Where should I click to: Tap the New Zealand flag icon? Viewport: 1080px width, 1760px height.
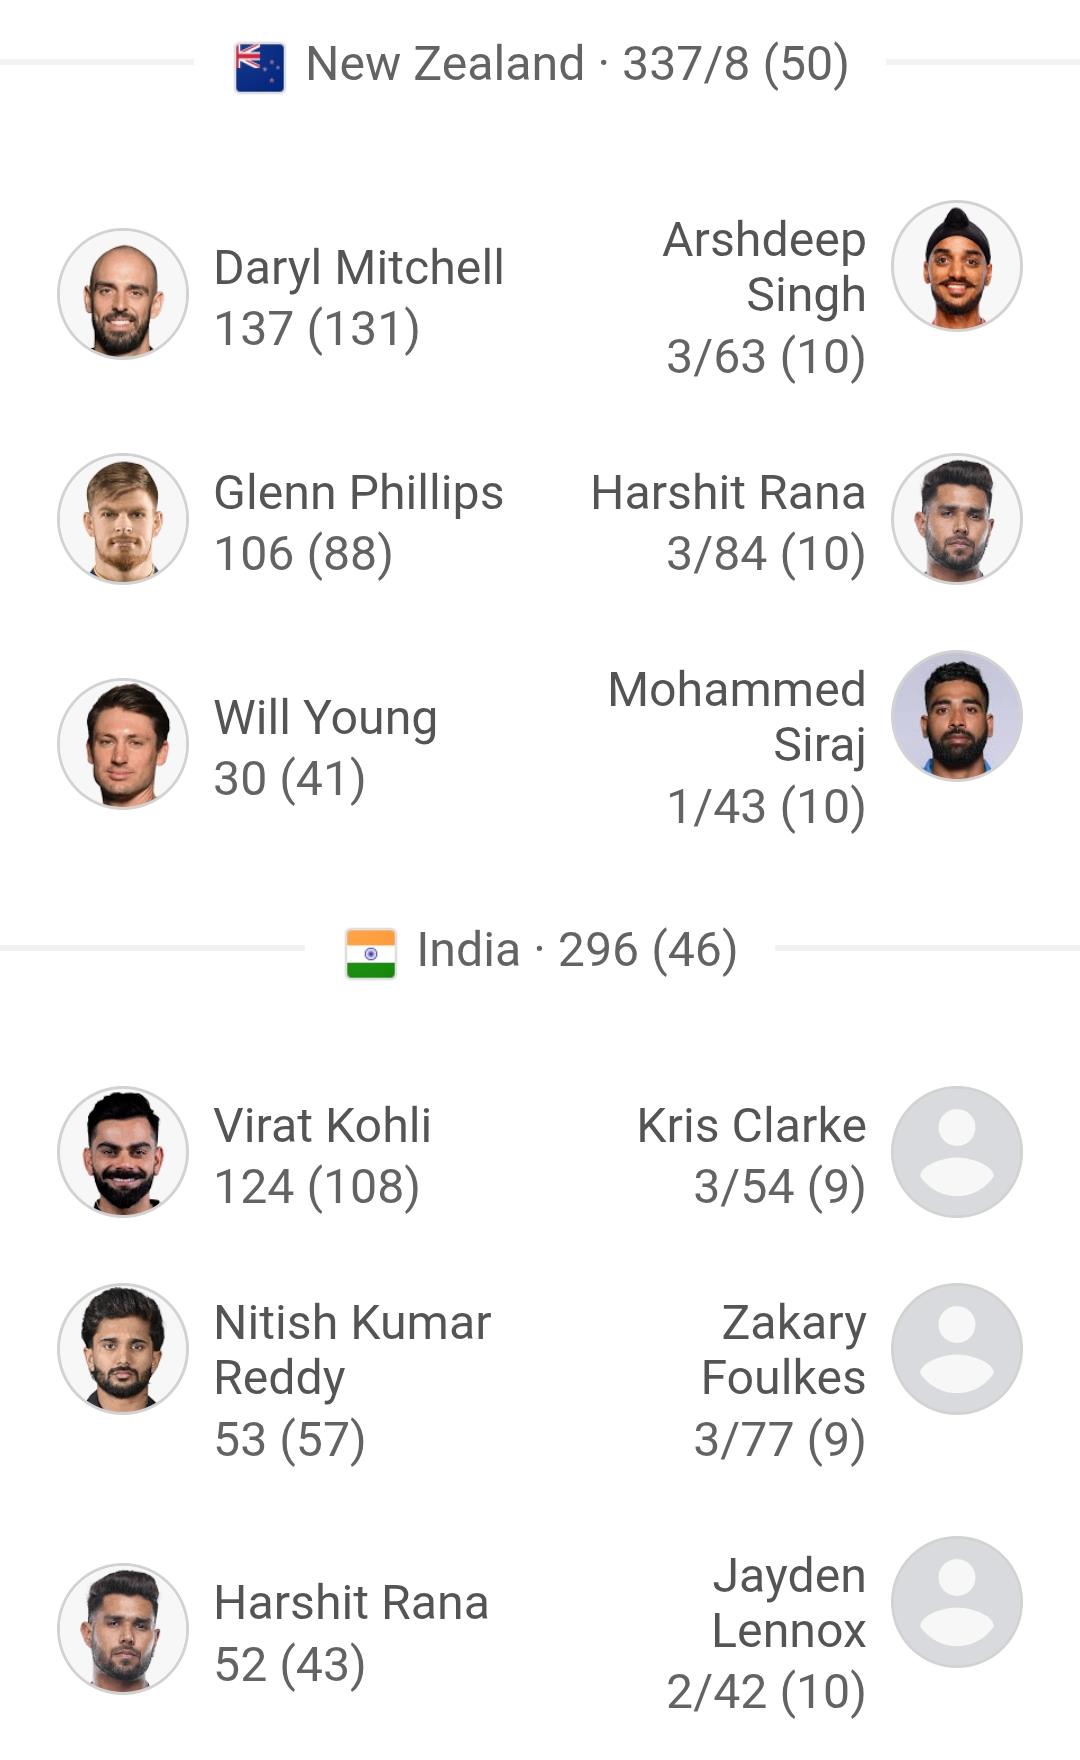260,67
